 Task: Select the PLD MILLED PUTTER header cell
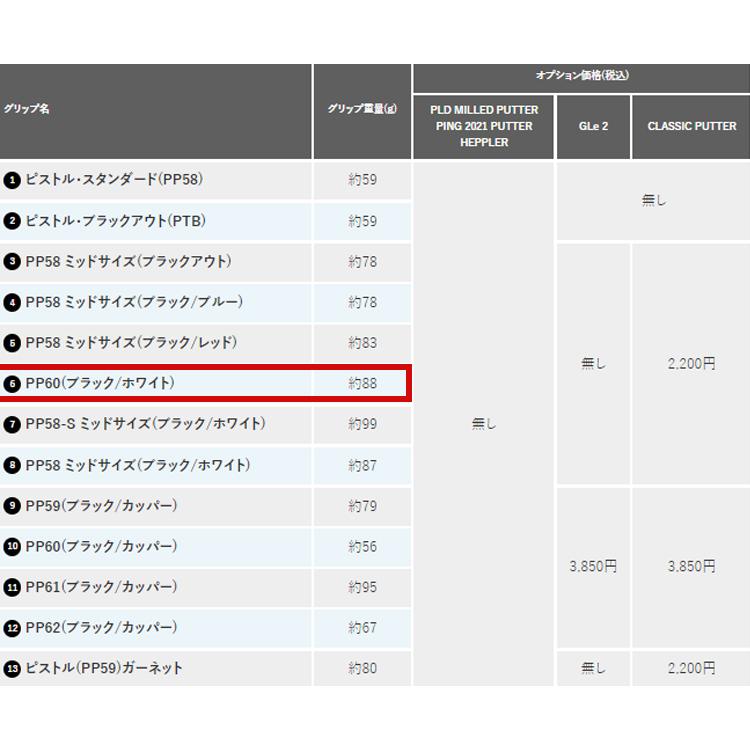pos(484,127)
